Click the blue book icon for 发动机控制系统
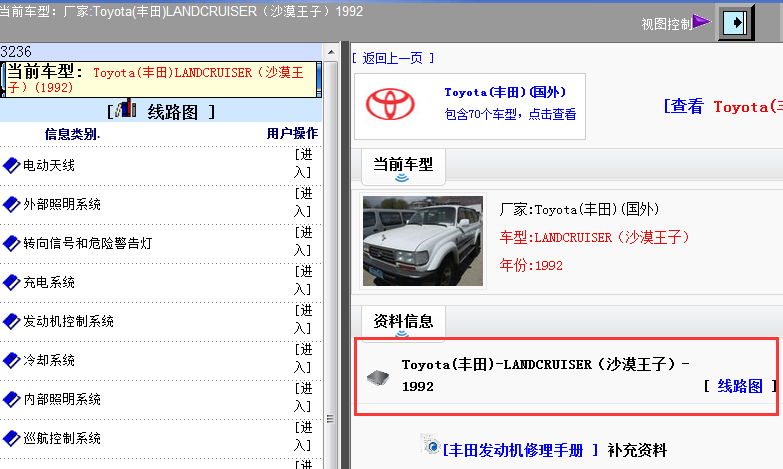This screenshot has height=469, width=783. point(11,321)
